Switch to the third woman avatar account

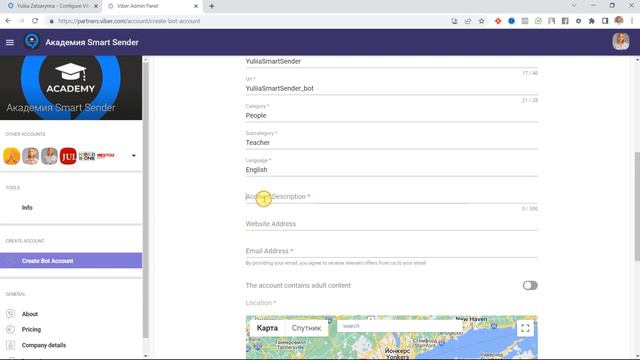click(49, 156)
